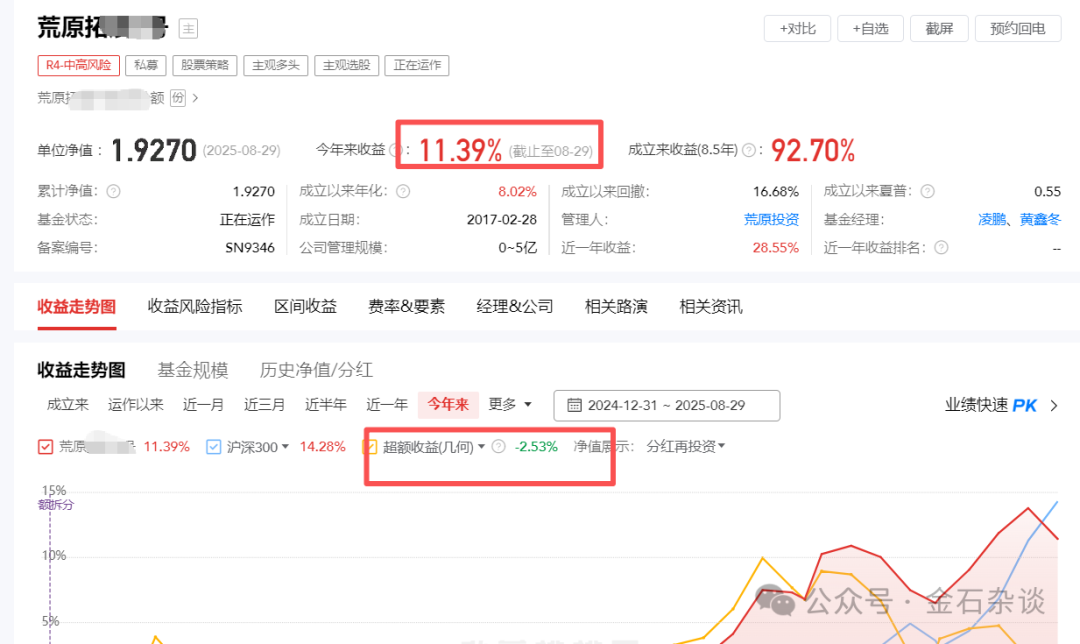Select 运作以来 time range
Screen dimensions: 1080x644
tap(136, 404)
